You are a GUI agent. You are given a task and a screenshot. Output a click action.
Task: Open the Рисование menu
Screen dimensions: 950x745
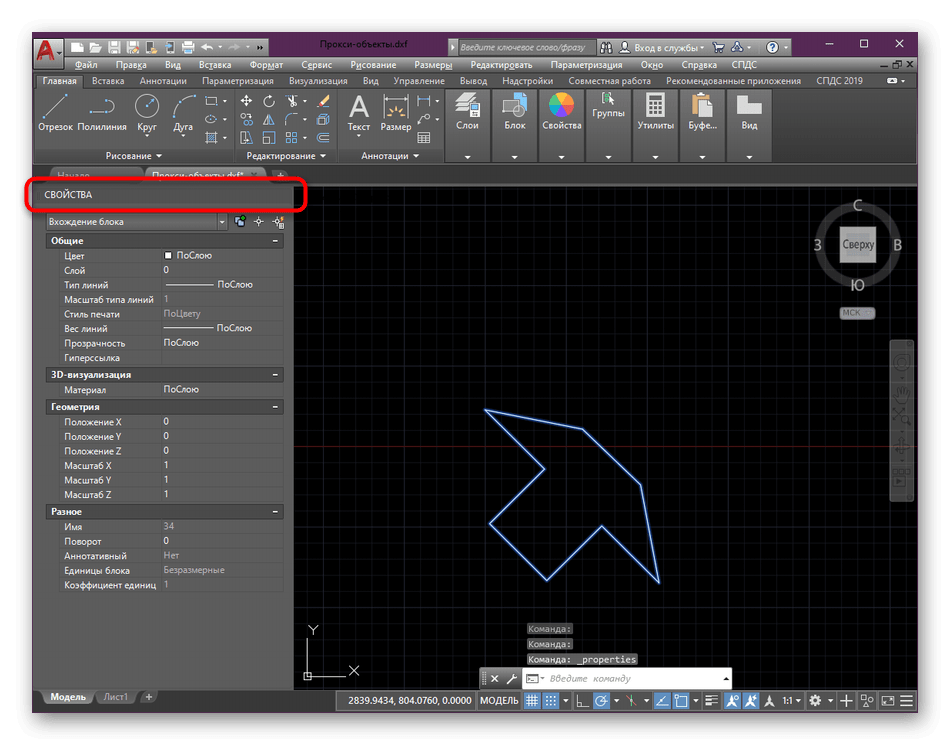tap(373, 65)
